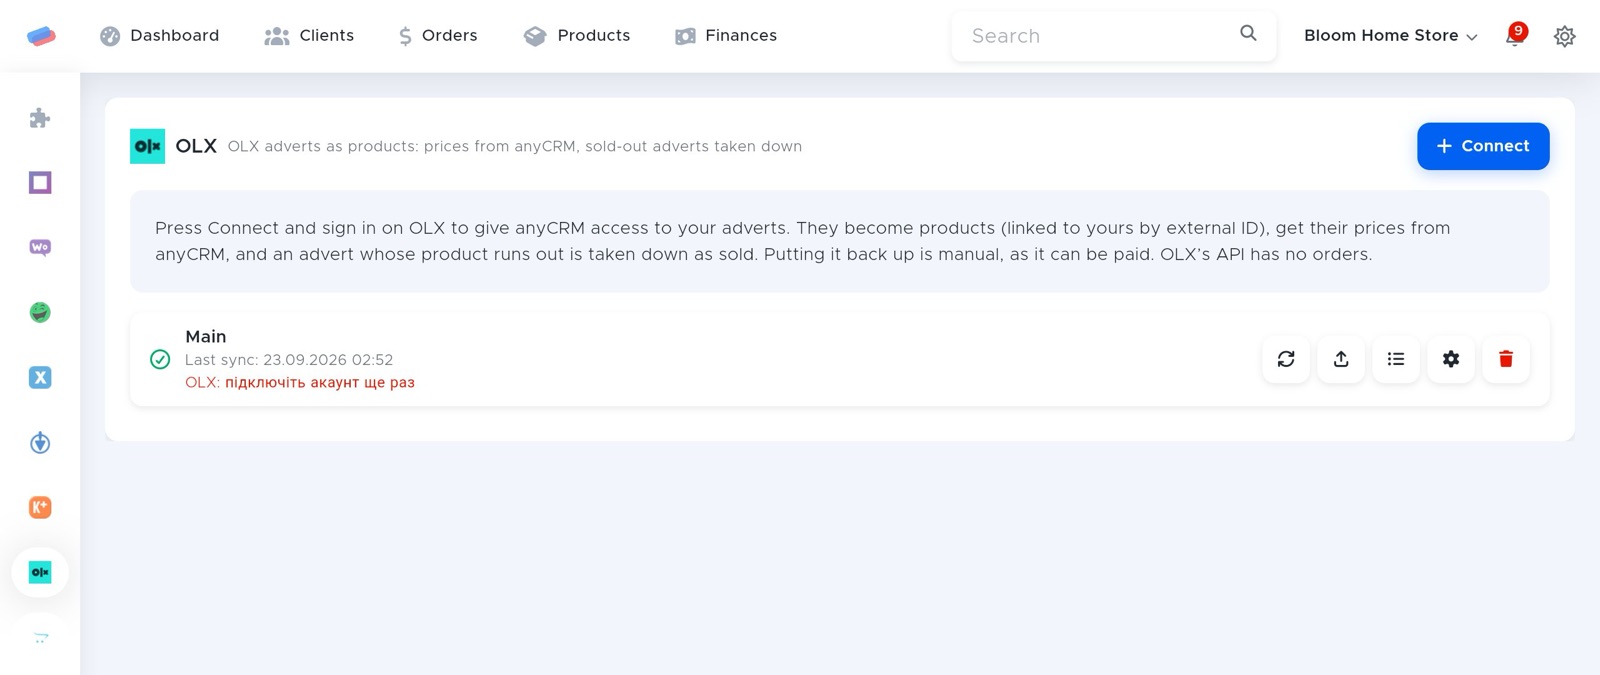Sync the Main account with refresh icon

click(x=1286, y=359)
